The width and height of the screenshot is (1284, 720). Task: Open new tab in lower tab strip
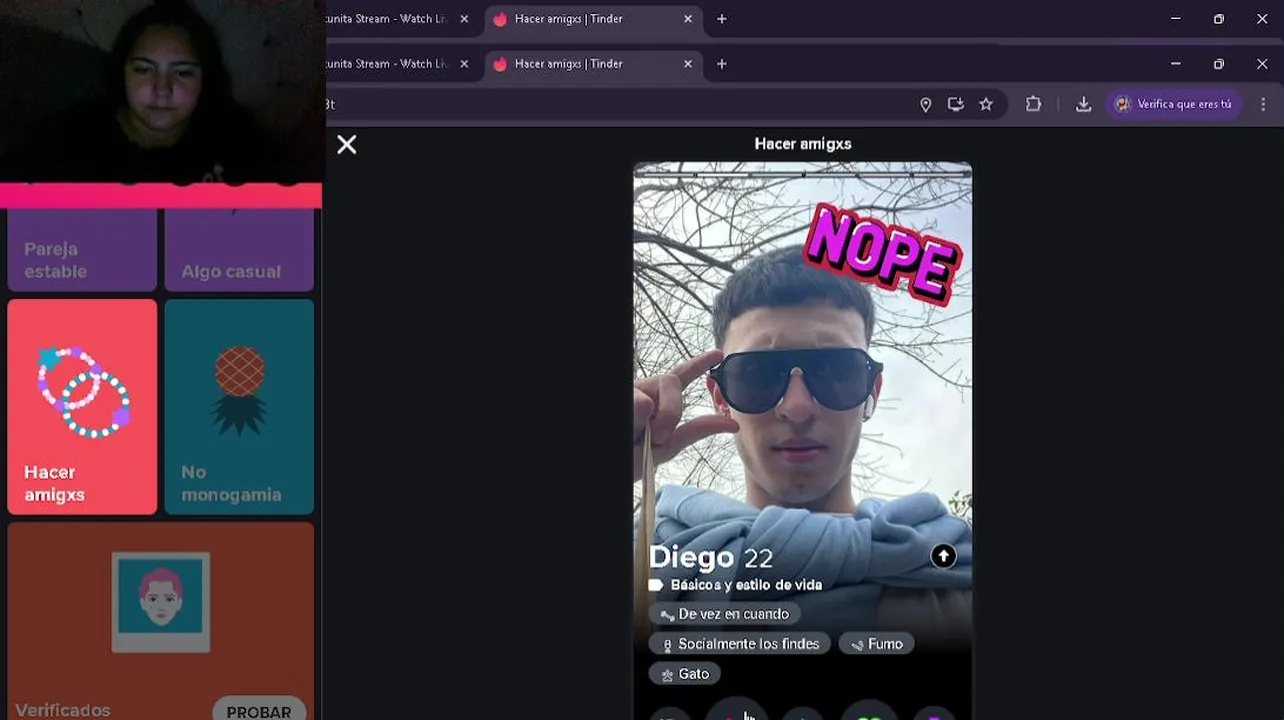722,64
